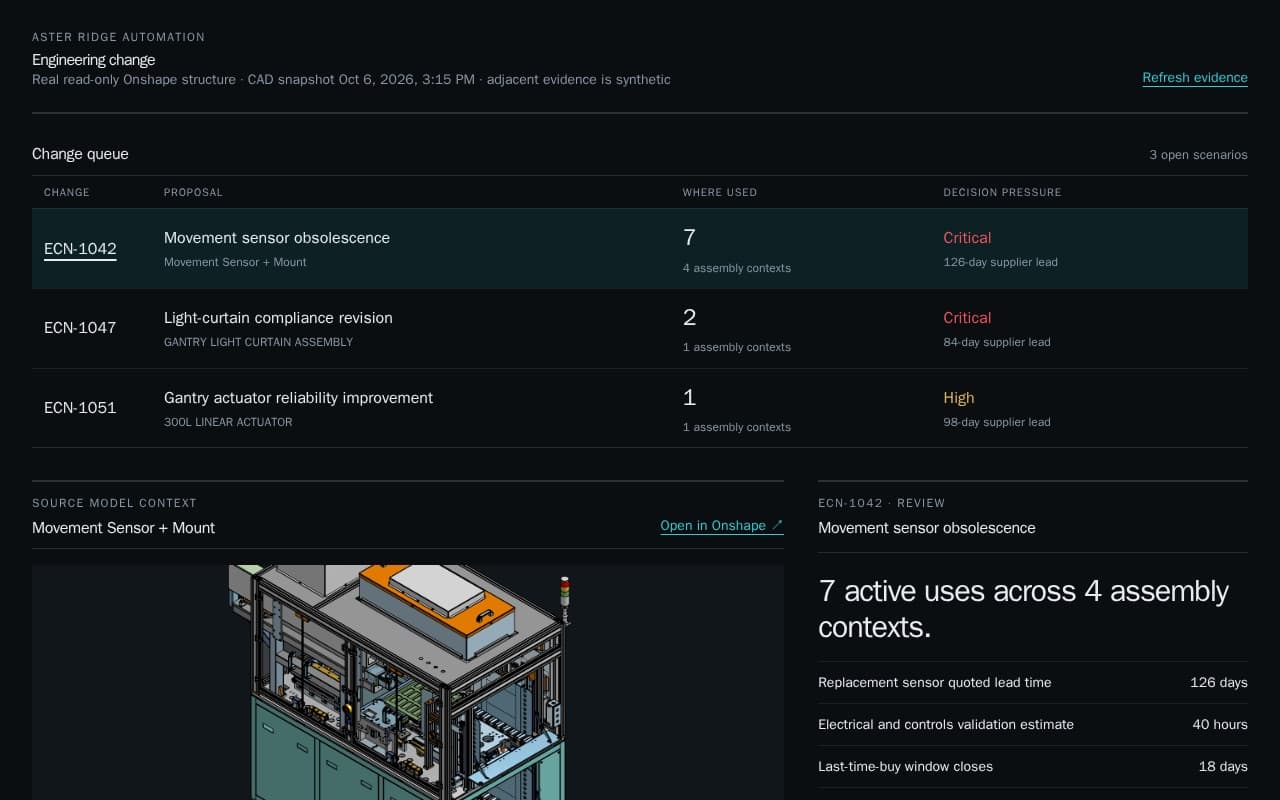Click Electrical and controls validation estimate row

tap(1033, 724)
